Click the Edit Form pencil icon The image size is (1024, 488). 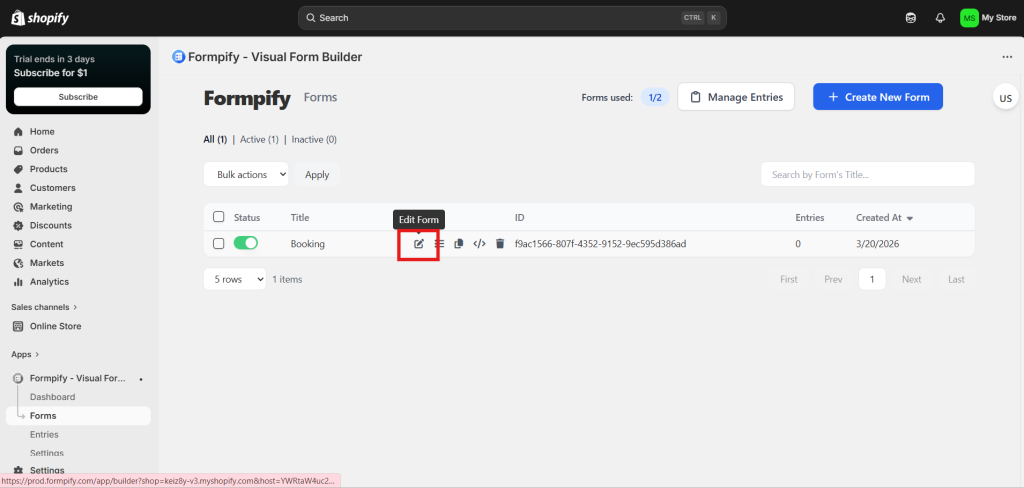pos(419,244)
